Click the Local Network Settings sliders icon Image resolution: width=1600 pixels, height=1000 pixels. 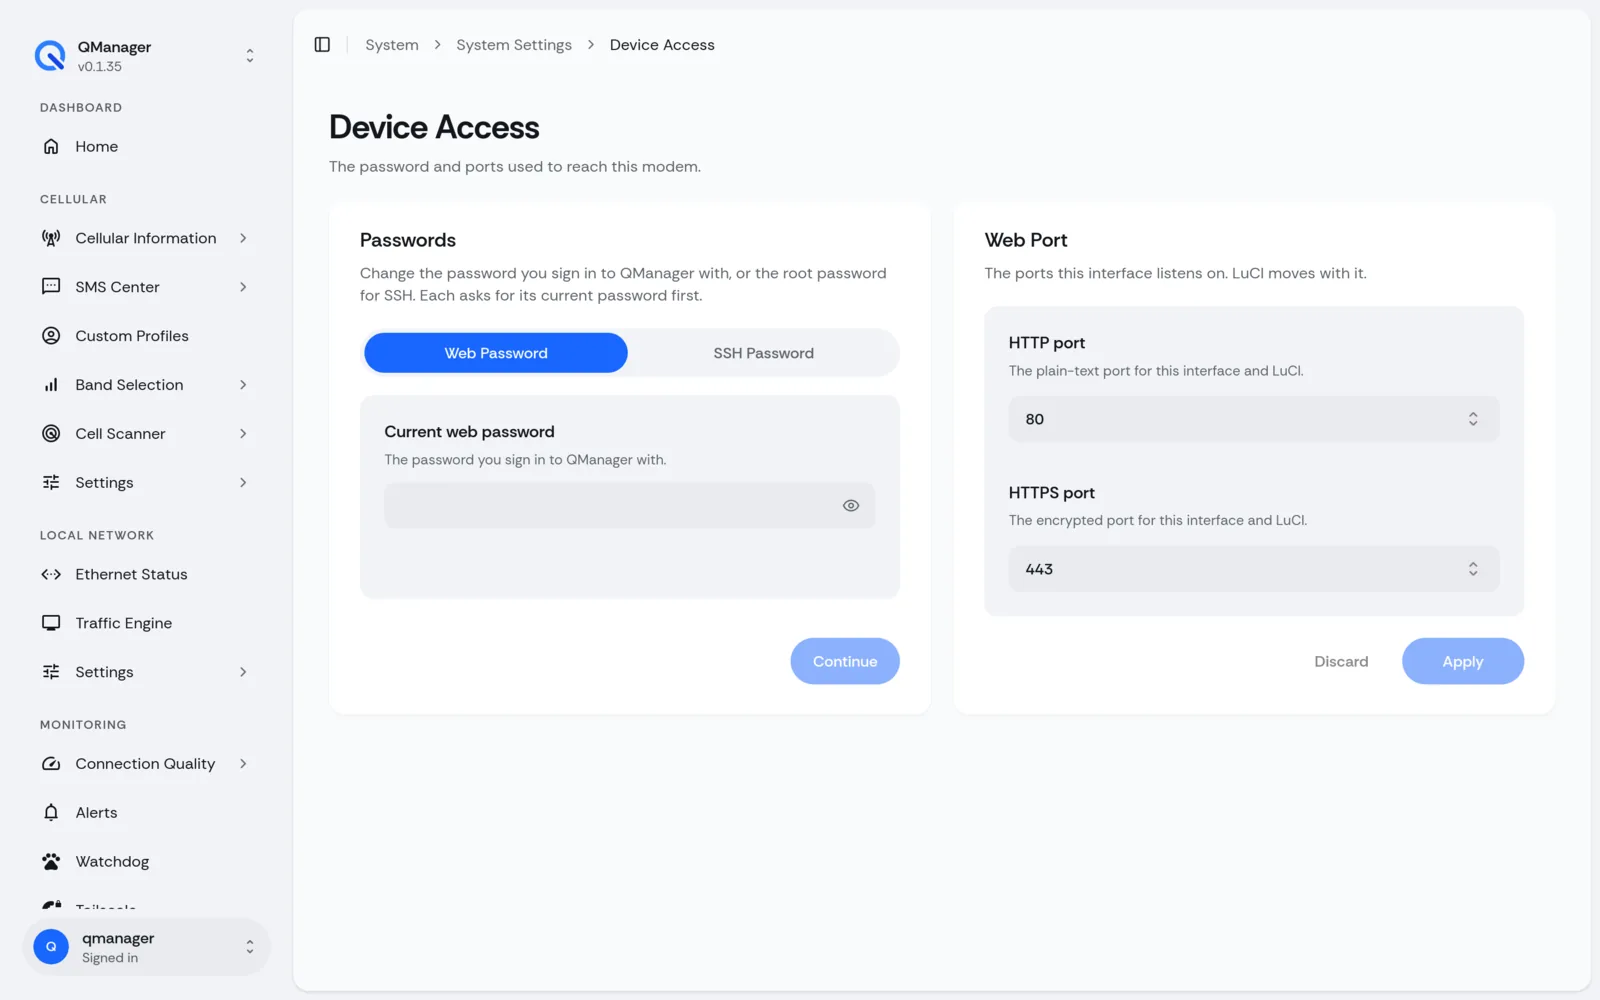51,672
